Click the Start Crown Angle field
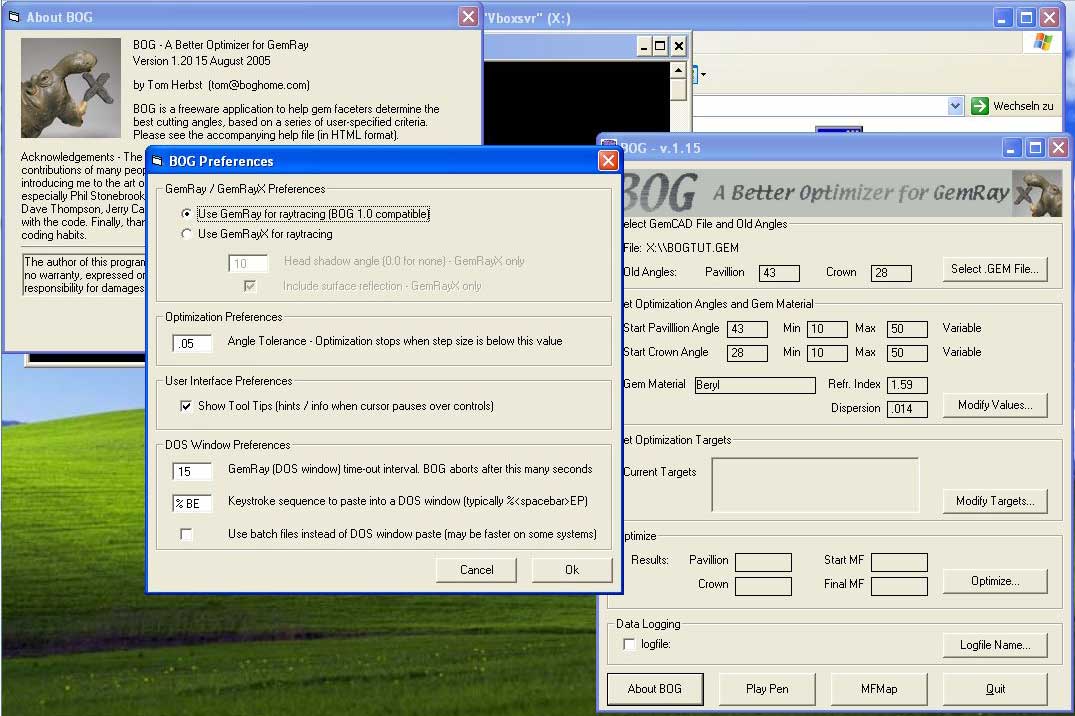 747,353
